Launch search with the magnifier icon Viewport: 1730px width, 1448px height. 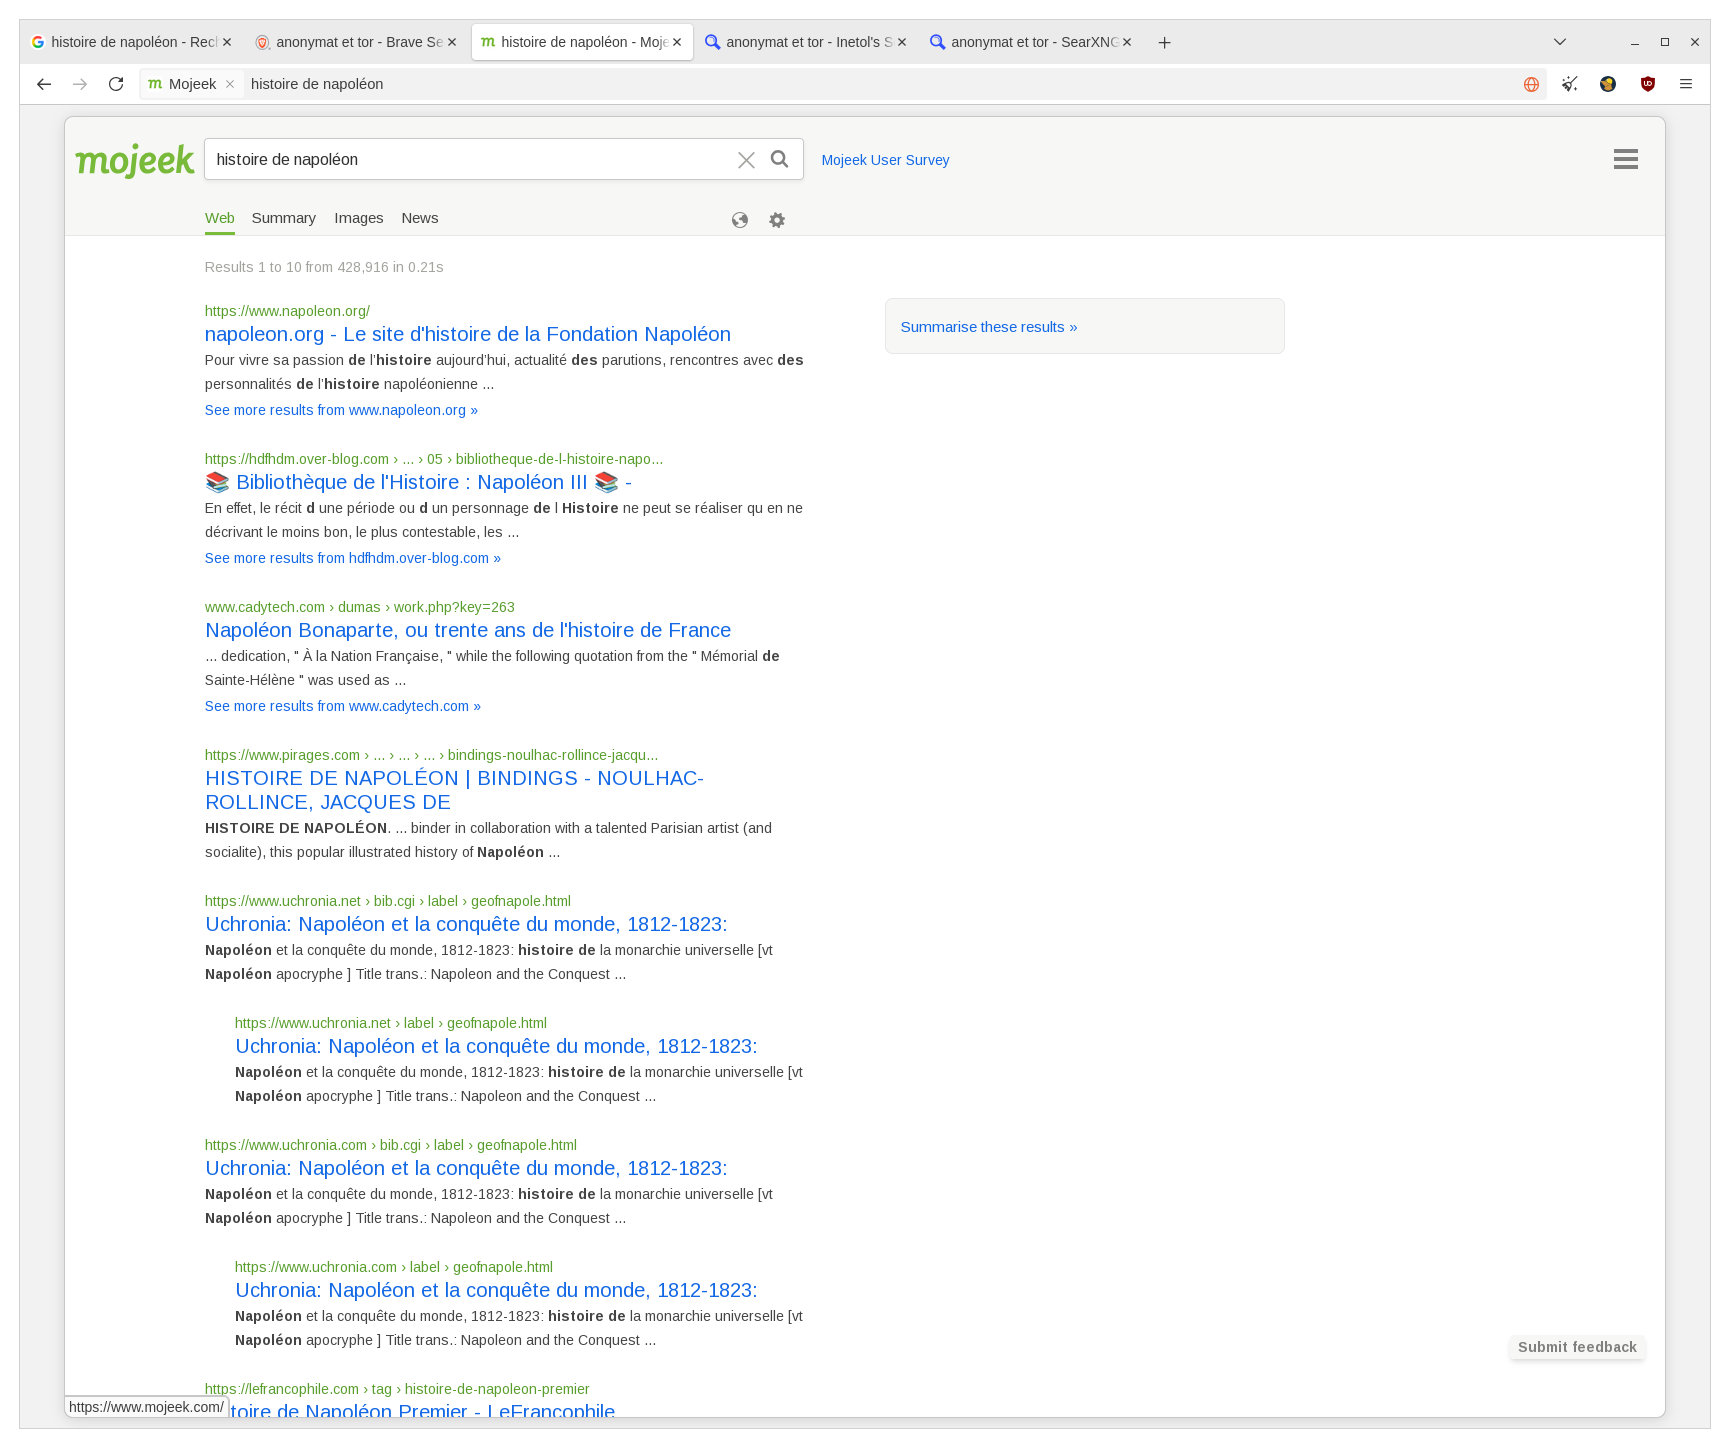pos(779,159)
